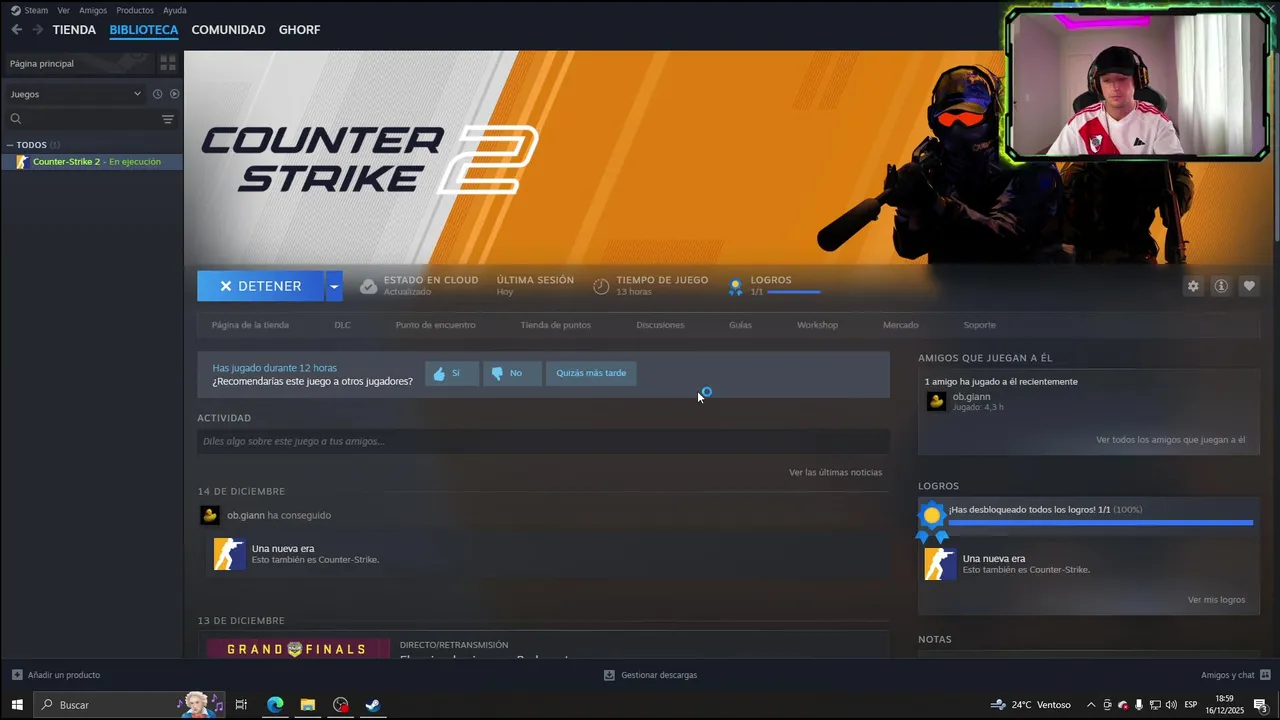Image resolution: width=1280 pixels, height=720 pixels.
Task: Open Guías tab
Action: [x=740, y=325]
